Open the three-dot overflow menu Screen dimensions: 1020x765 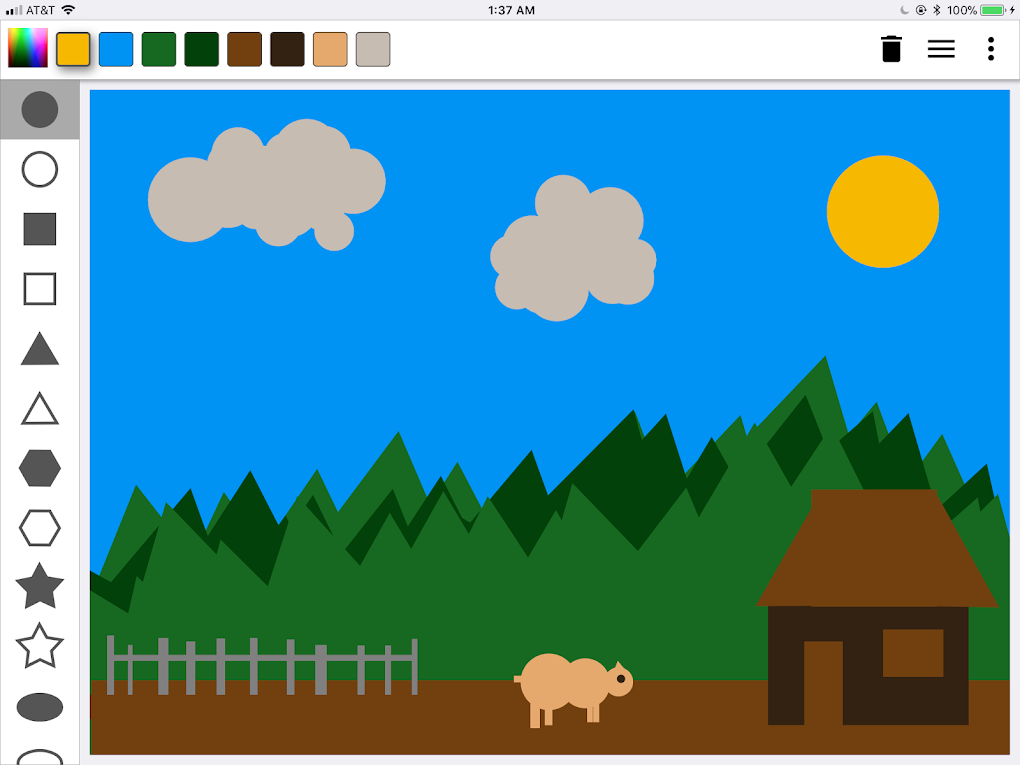point(990,48)
